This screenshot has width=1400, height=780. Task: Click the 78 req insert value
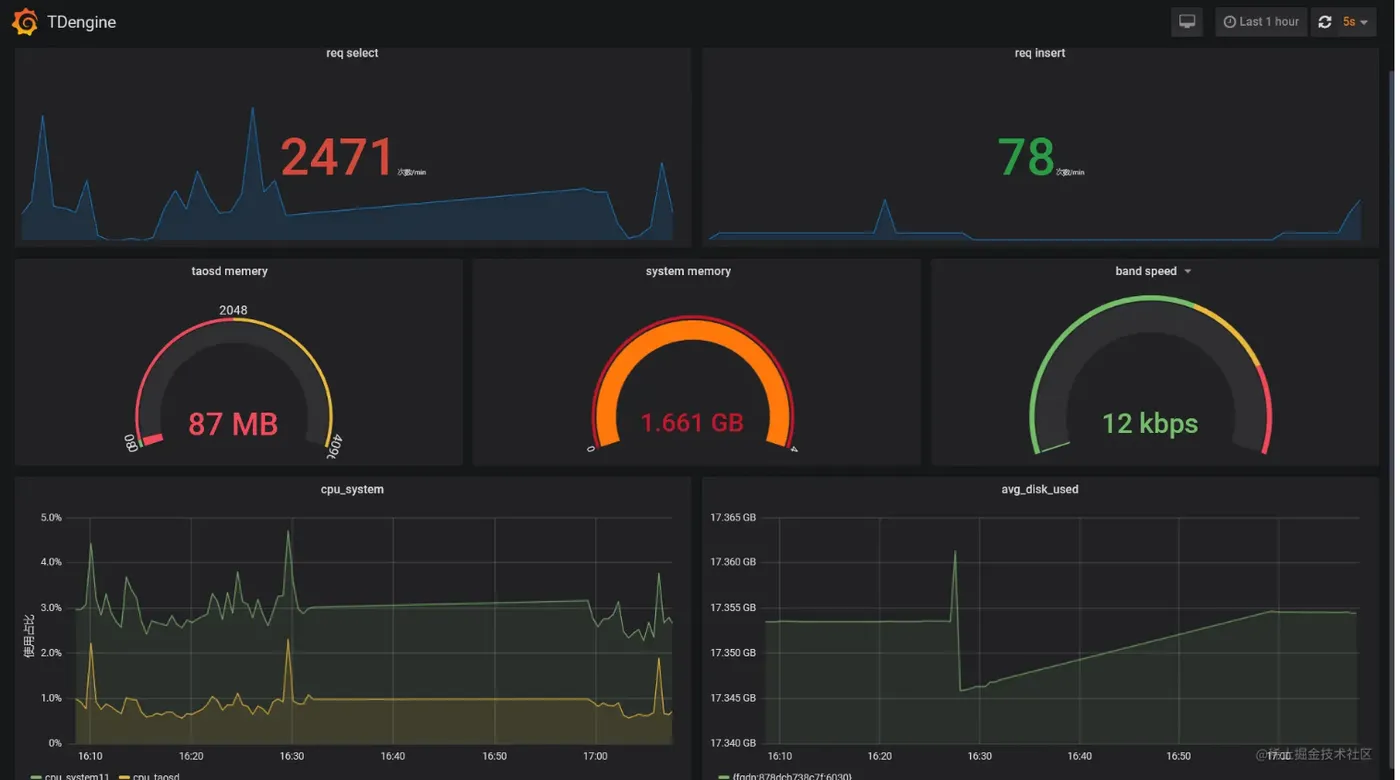point(1026,158)
